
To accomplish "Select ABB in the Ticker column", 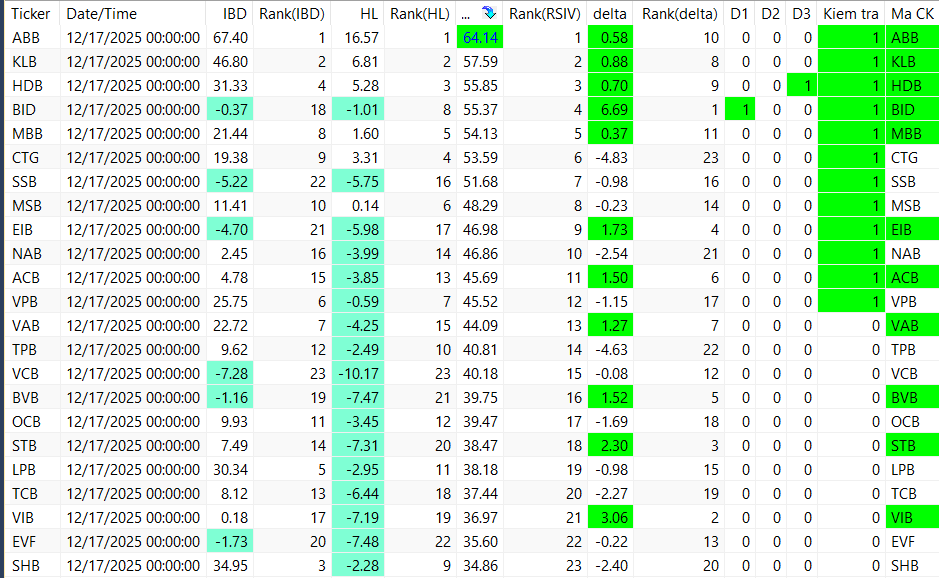I will pos(26,38).
